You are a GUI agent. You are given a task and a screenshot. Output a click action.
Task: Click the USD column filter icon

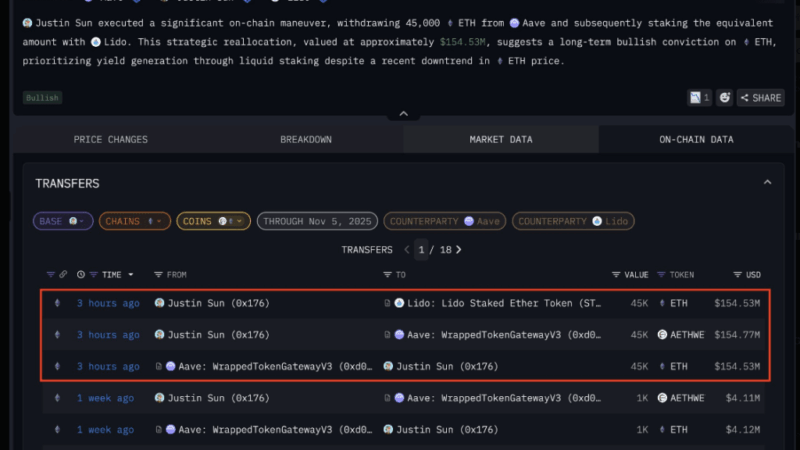click(737, 274)
